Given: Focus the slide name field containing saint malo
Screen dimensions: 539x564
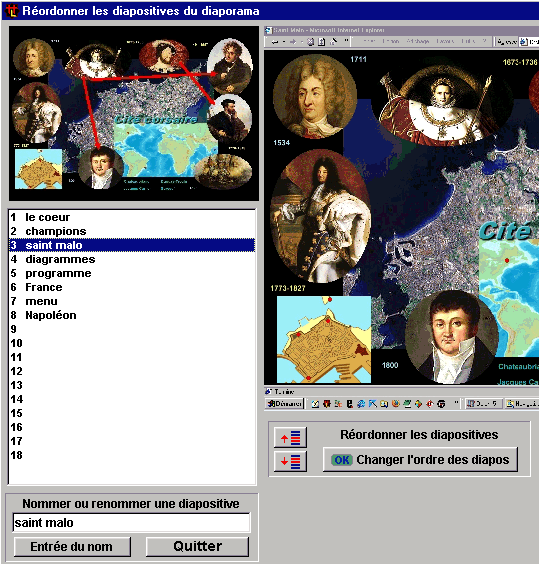Looking at the screenshot, I should click(131, 523).
